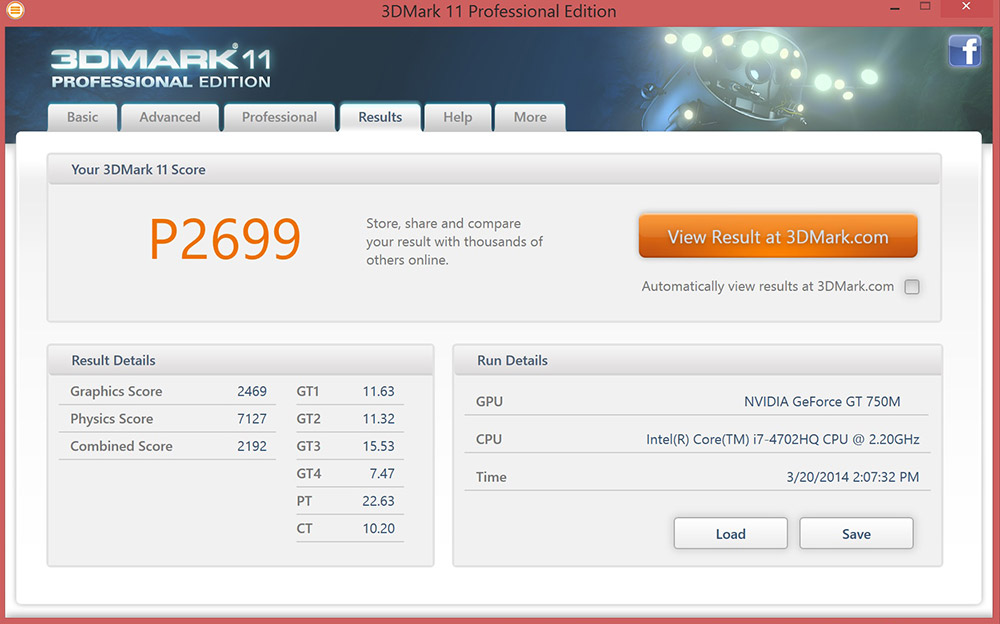Select the P2699 score value
The width and height of the screenshot is (1000, 624).
click(x=225, y=239)
